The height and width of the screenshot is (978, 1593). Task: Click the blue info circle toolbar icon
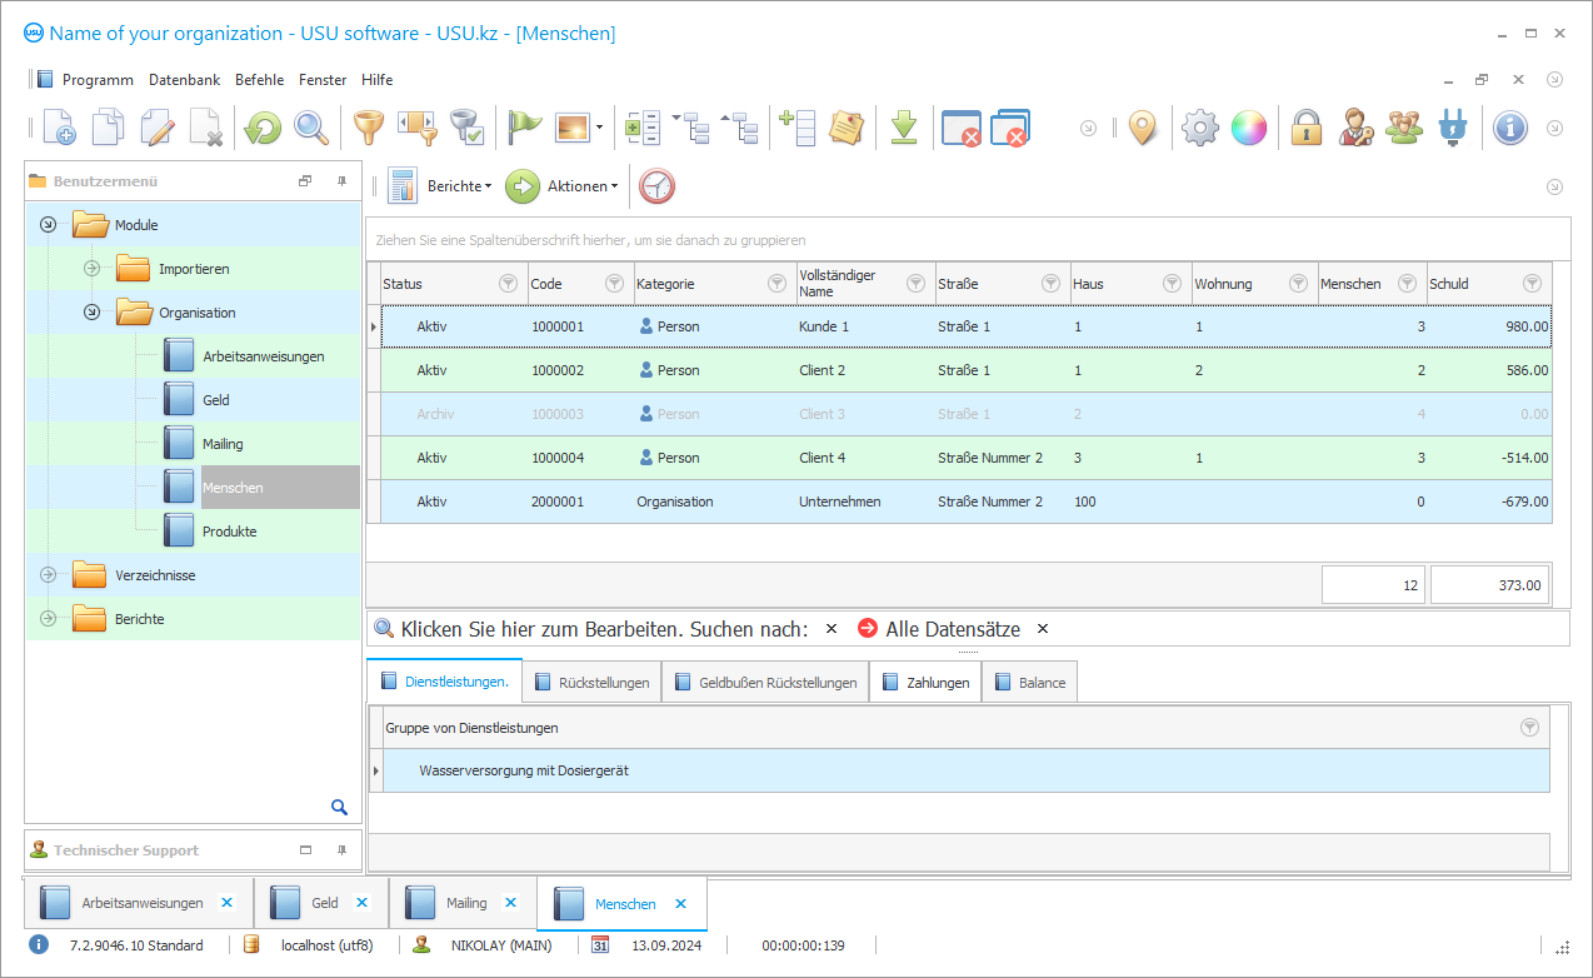coord(1510,128)
